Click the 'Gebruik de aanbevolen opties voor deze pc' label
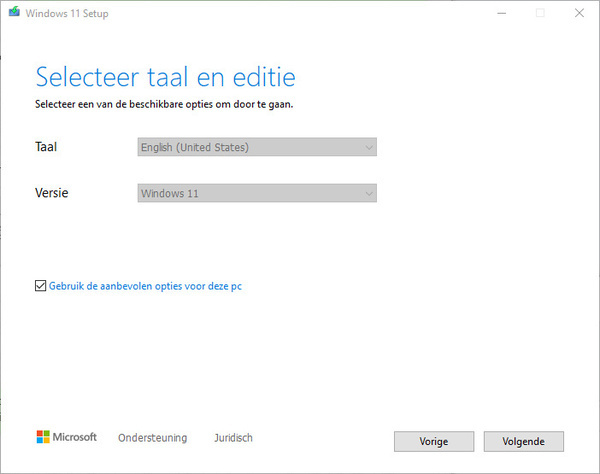 145,286
